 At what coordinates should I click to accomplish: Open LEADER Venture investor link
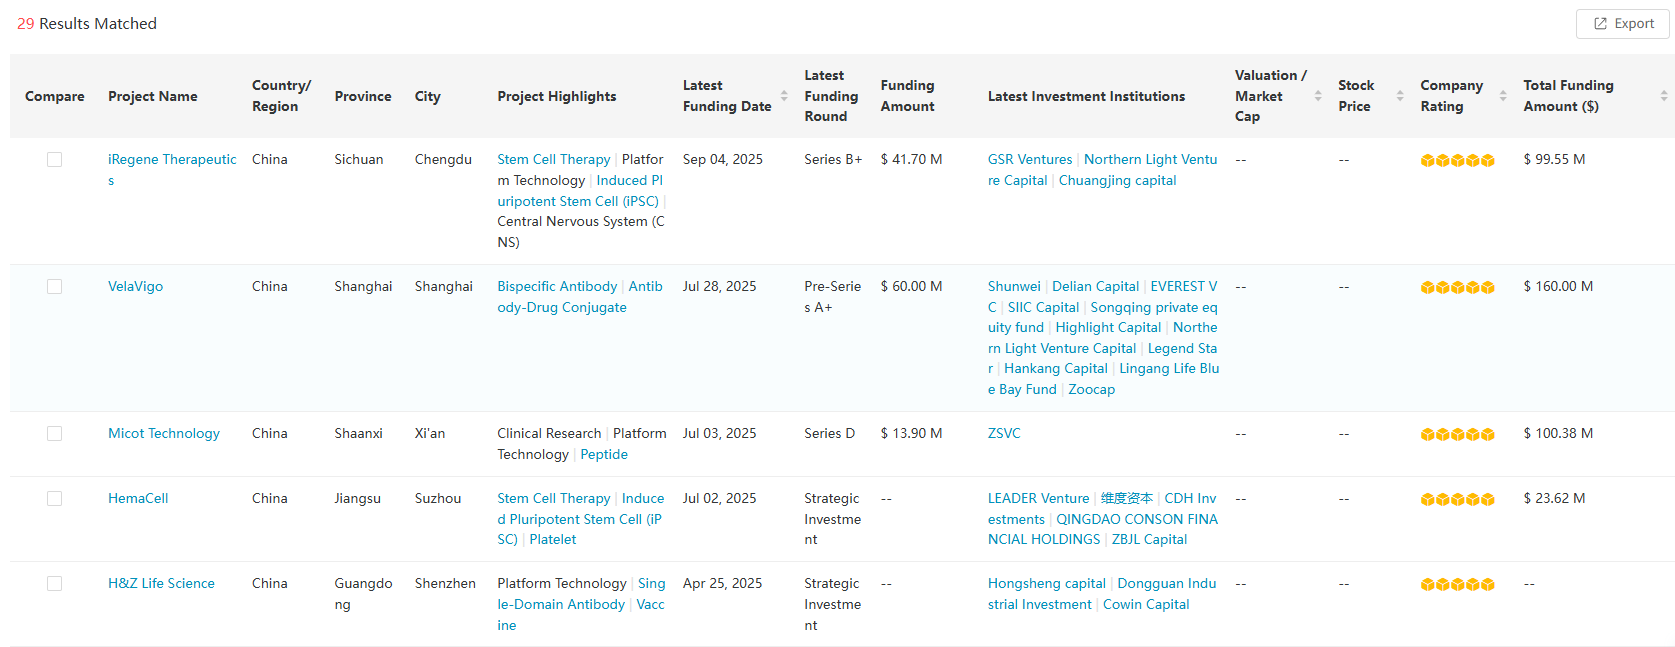pyautogui.click(x=1038, y=498)
